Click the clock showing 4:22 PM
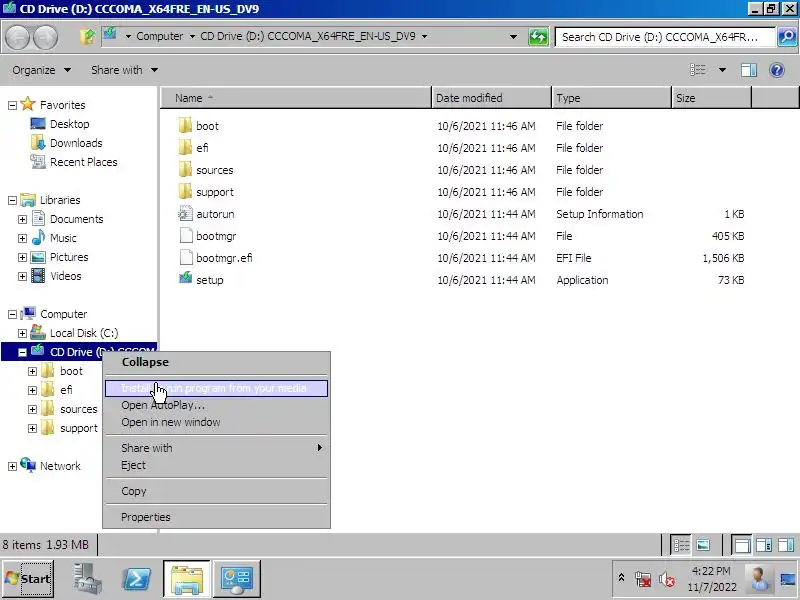This screenshot has width=800, height=600. (711, 570)
